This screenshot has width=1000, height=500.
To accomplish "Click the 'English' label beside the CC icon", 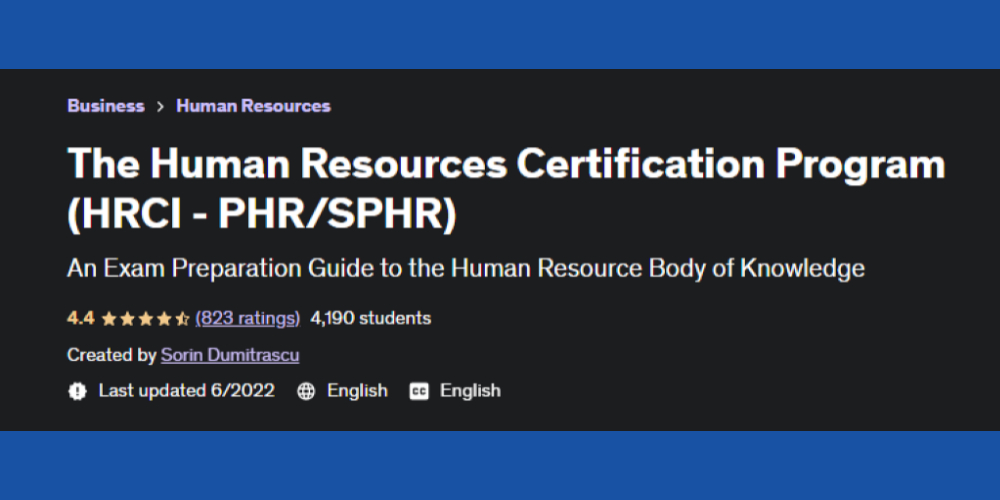I will [x=470, y=390].
